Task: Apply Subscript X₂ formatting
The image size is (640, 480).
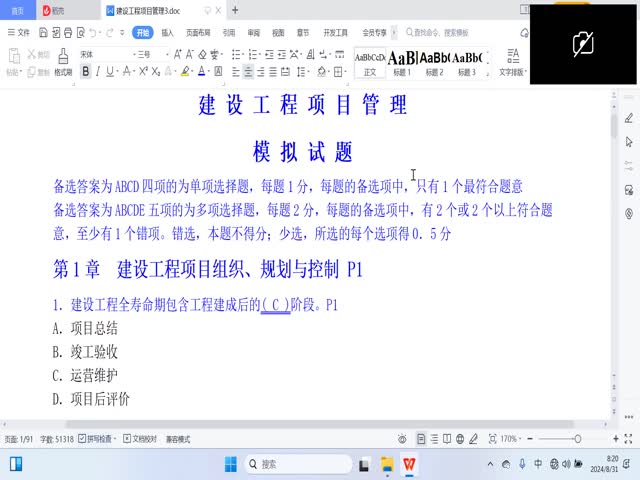Action: click(156, 72)
